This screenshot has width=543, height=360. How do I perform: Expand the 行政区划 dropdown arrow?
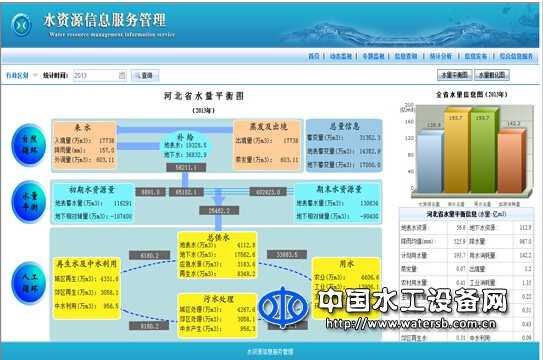pos(35,75)
